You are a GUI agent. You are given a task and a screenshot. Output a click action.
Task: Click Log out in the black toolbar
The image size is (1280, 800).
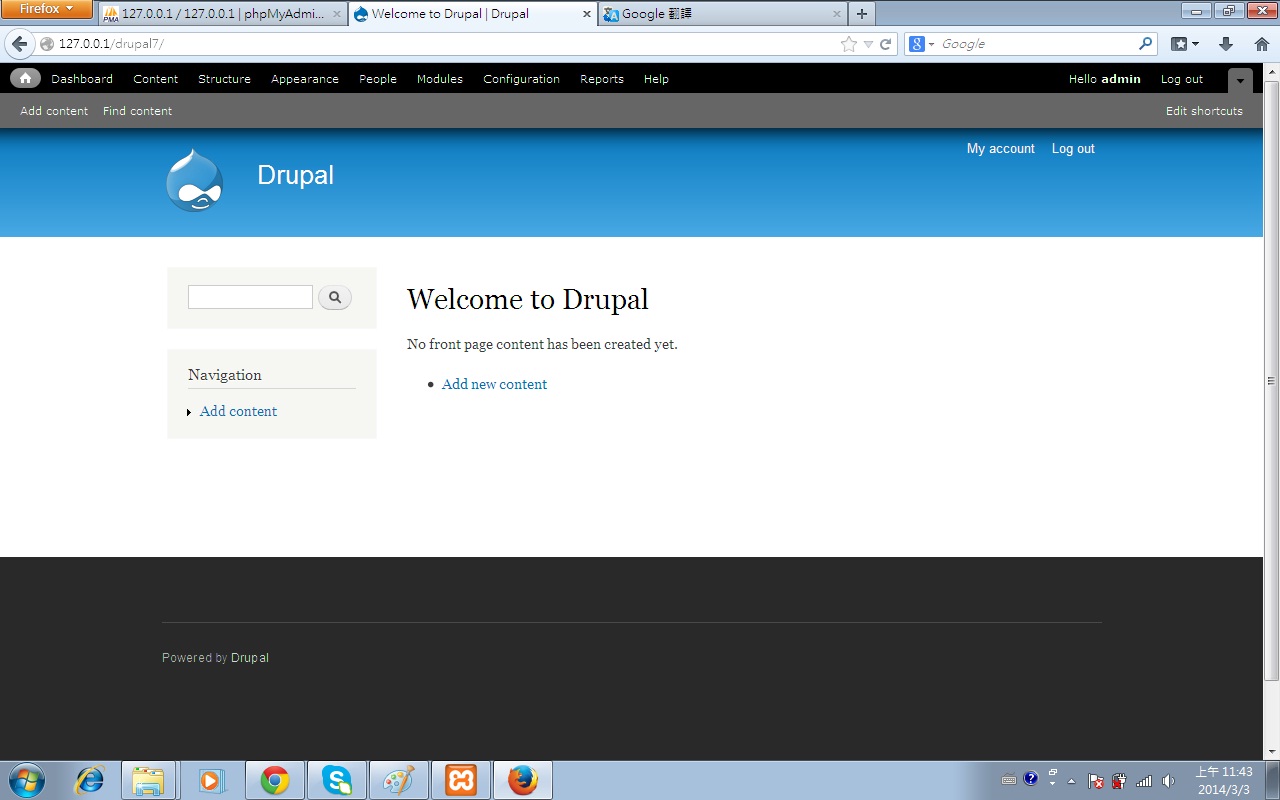(1182, 79)
